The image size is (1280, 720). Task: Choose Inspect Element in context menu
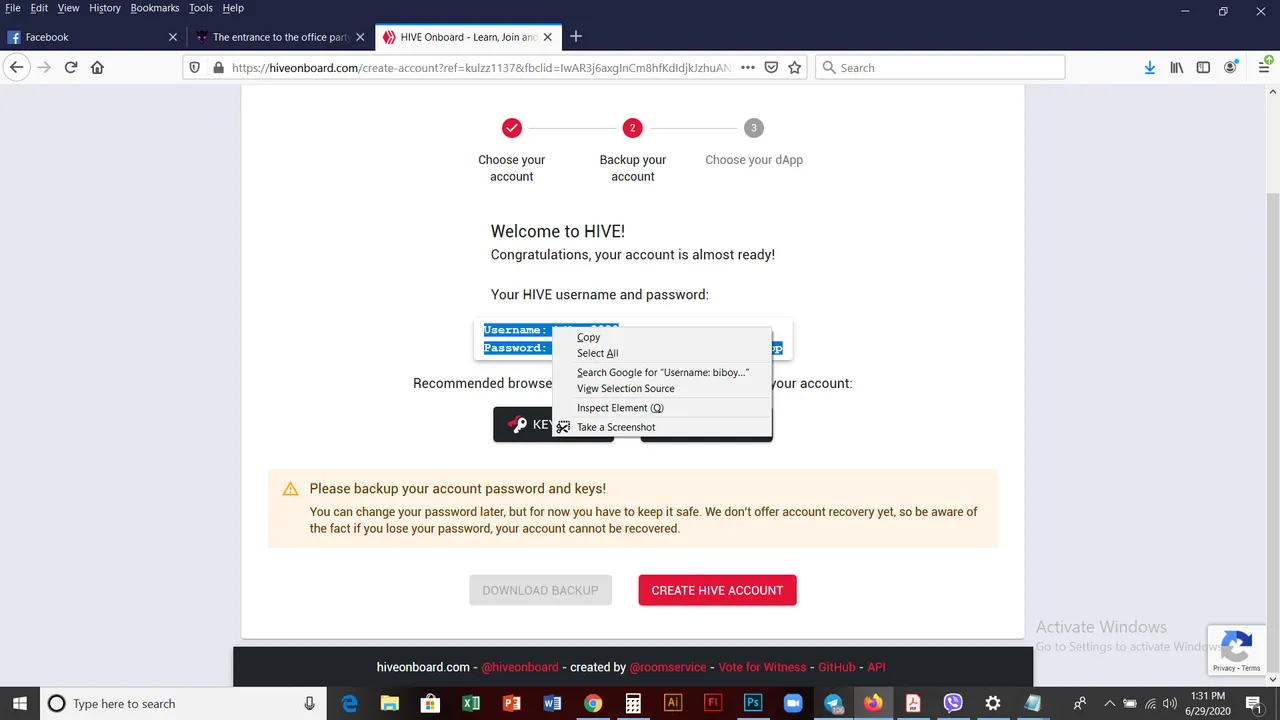click(663, 408)
